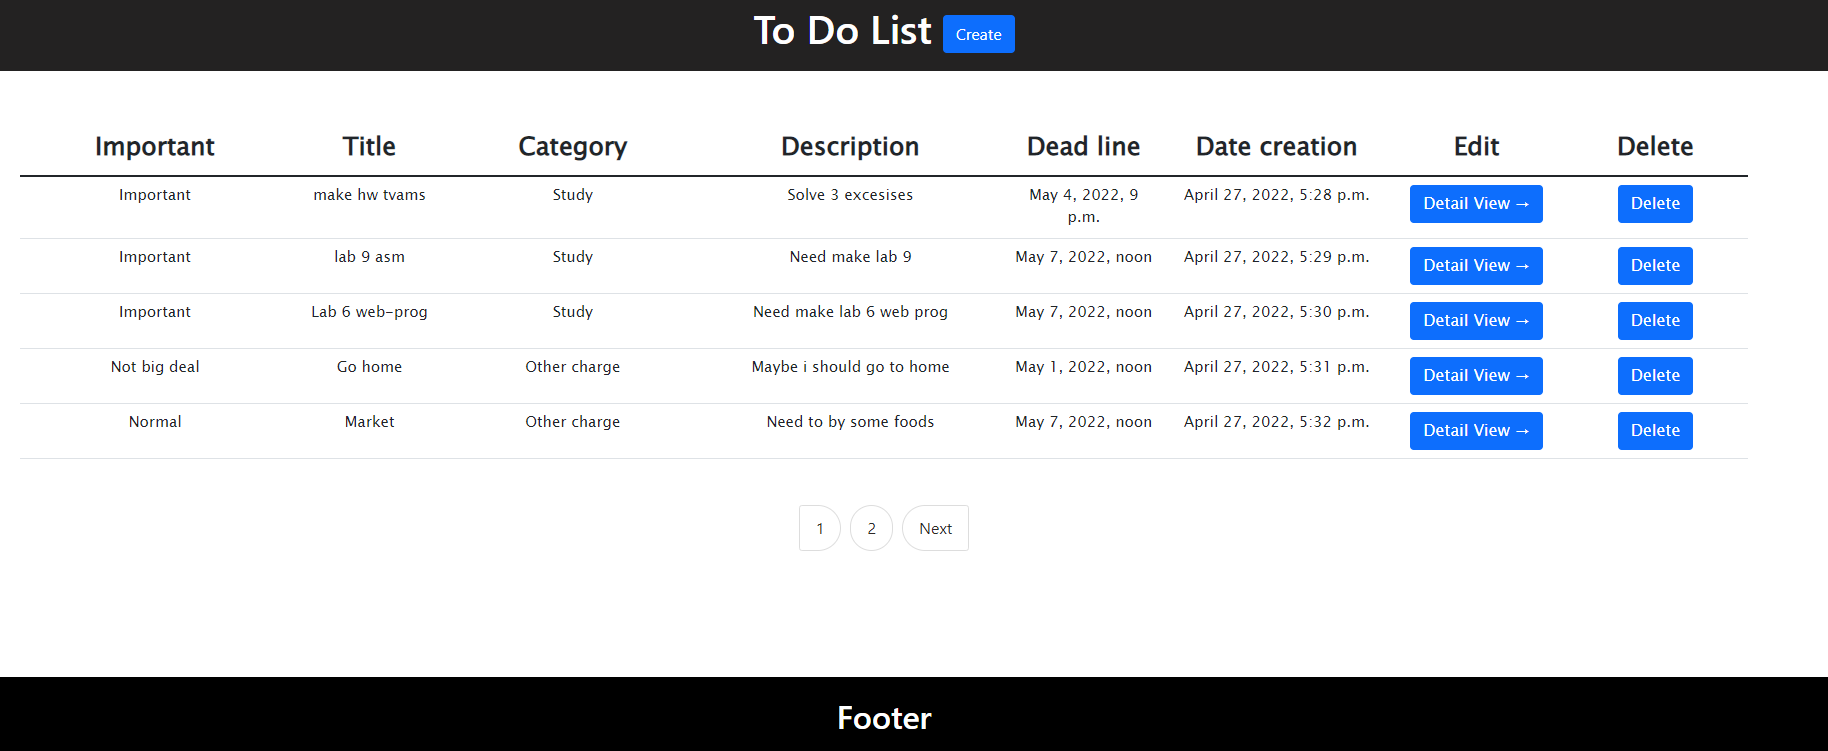Click 'Need make lab 9' description

(850, 257)
